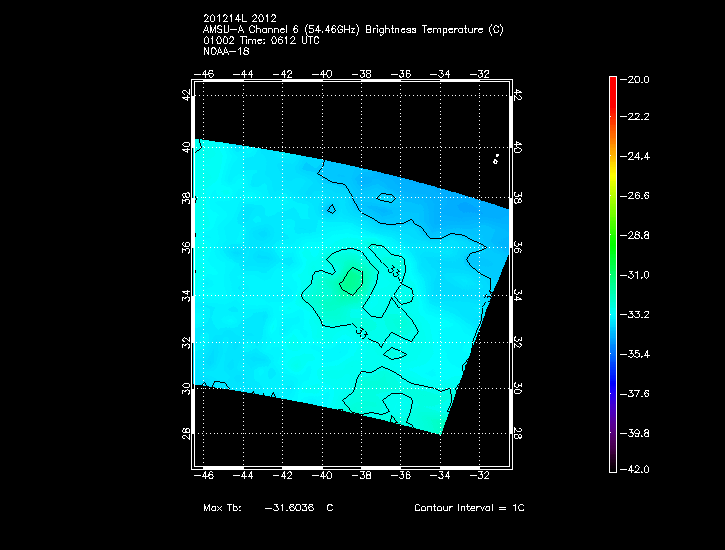Click the -46 longitude label on top axis
725x550 pixels.
[x=206, y=73]
